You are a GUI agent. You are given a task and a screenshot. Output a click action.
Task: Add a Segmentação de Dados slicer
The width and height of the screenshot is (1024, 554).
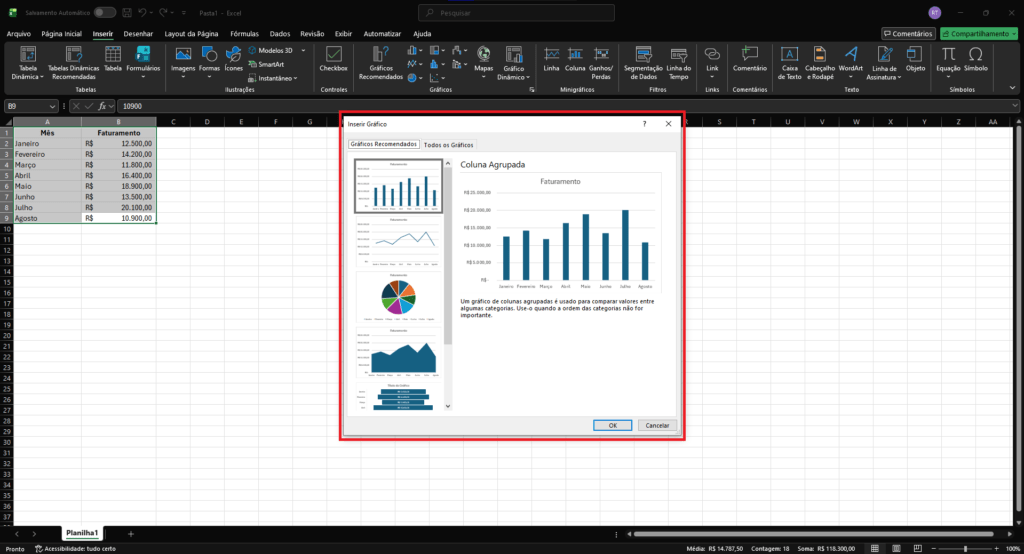pos(643,63)
